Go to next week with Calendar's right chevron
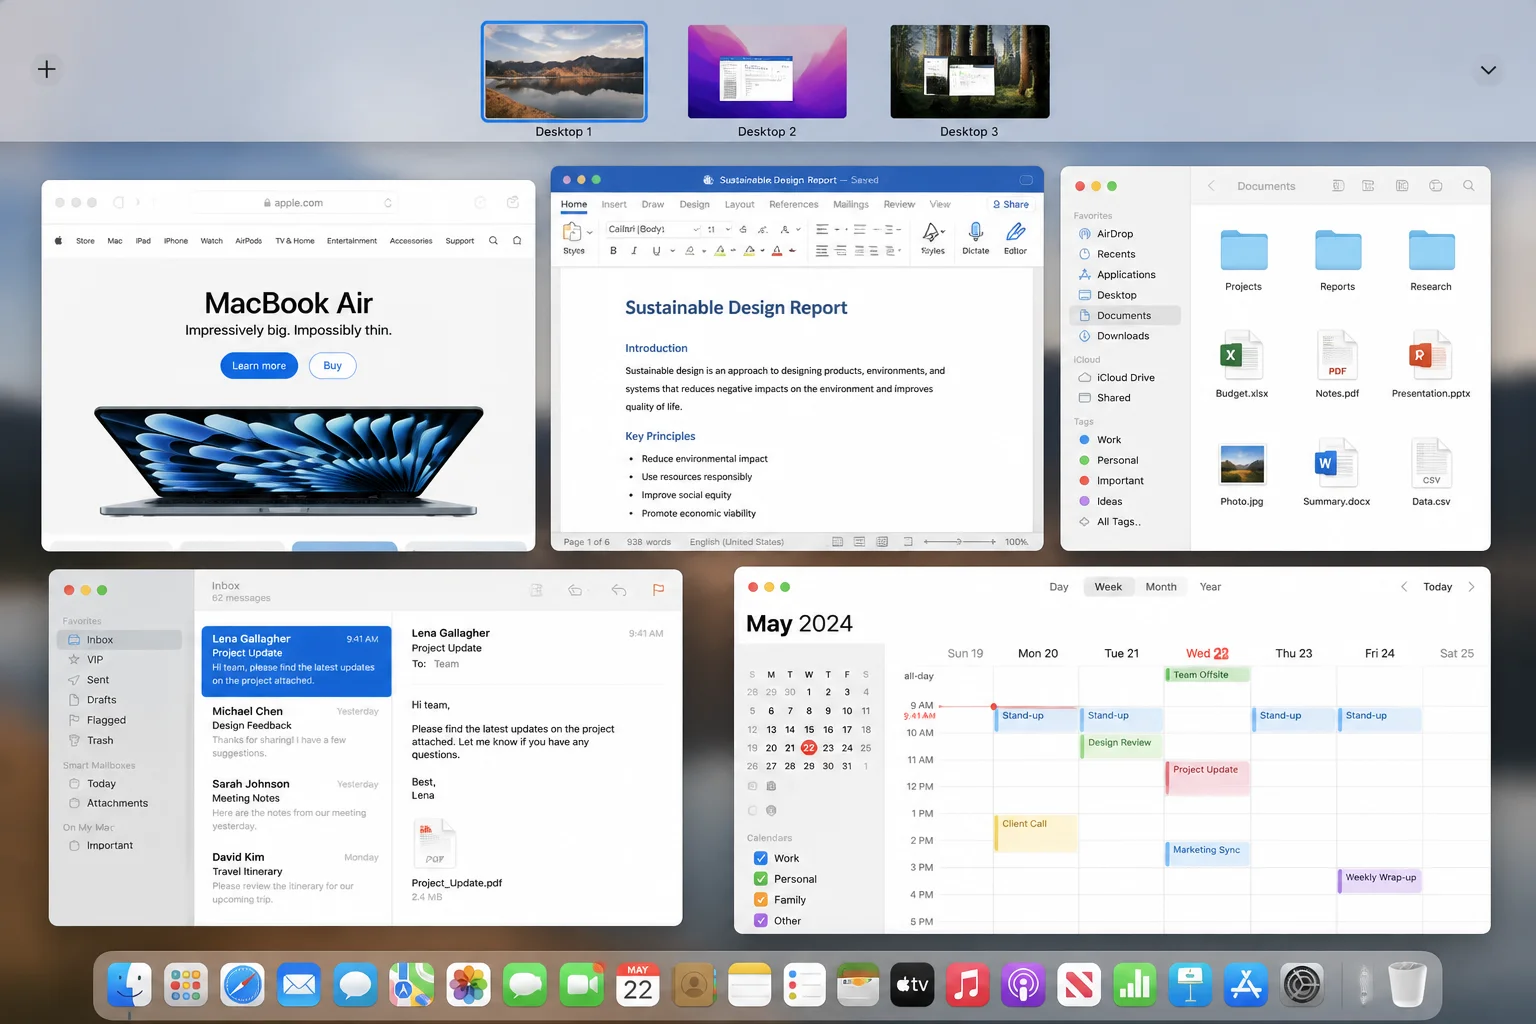The image size is (1536, 1024). [1471, 587]
